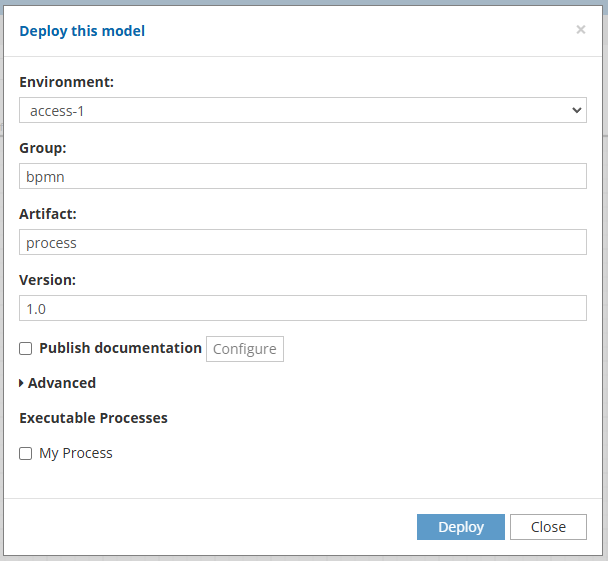The image size is (608, 561).
Task: Close the dialog using the Close button
Action: pos(548,527)
